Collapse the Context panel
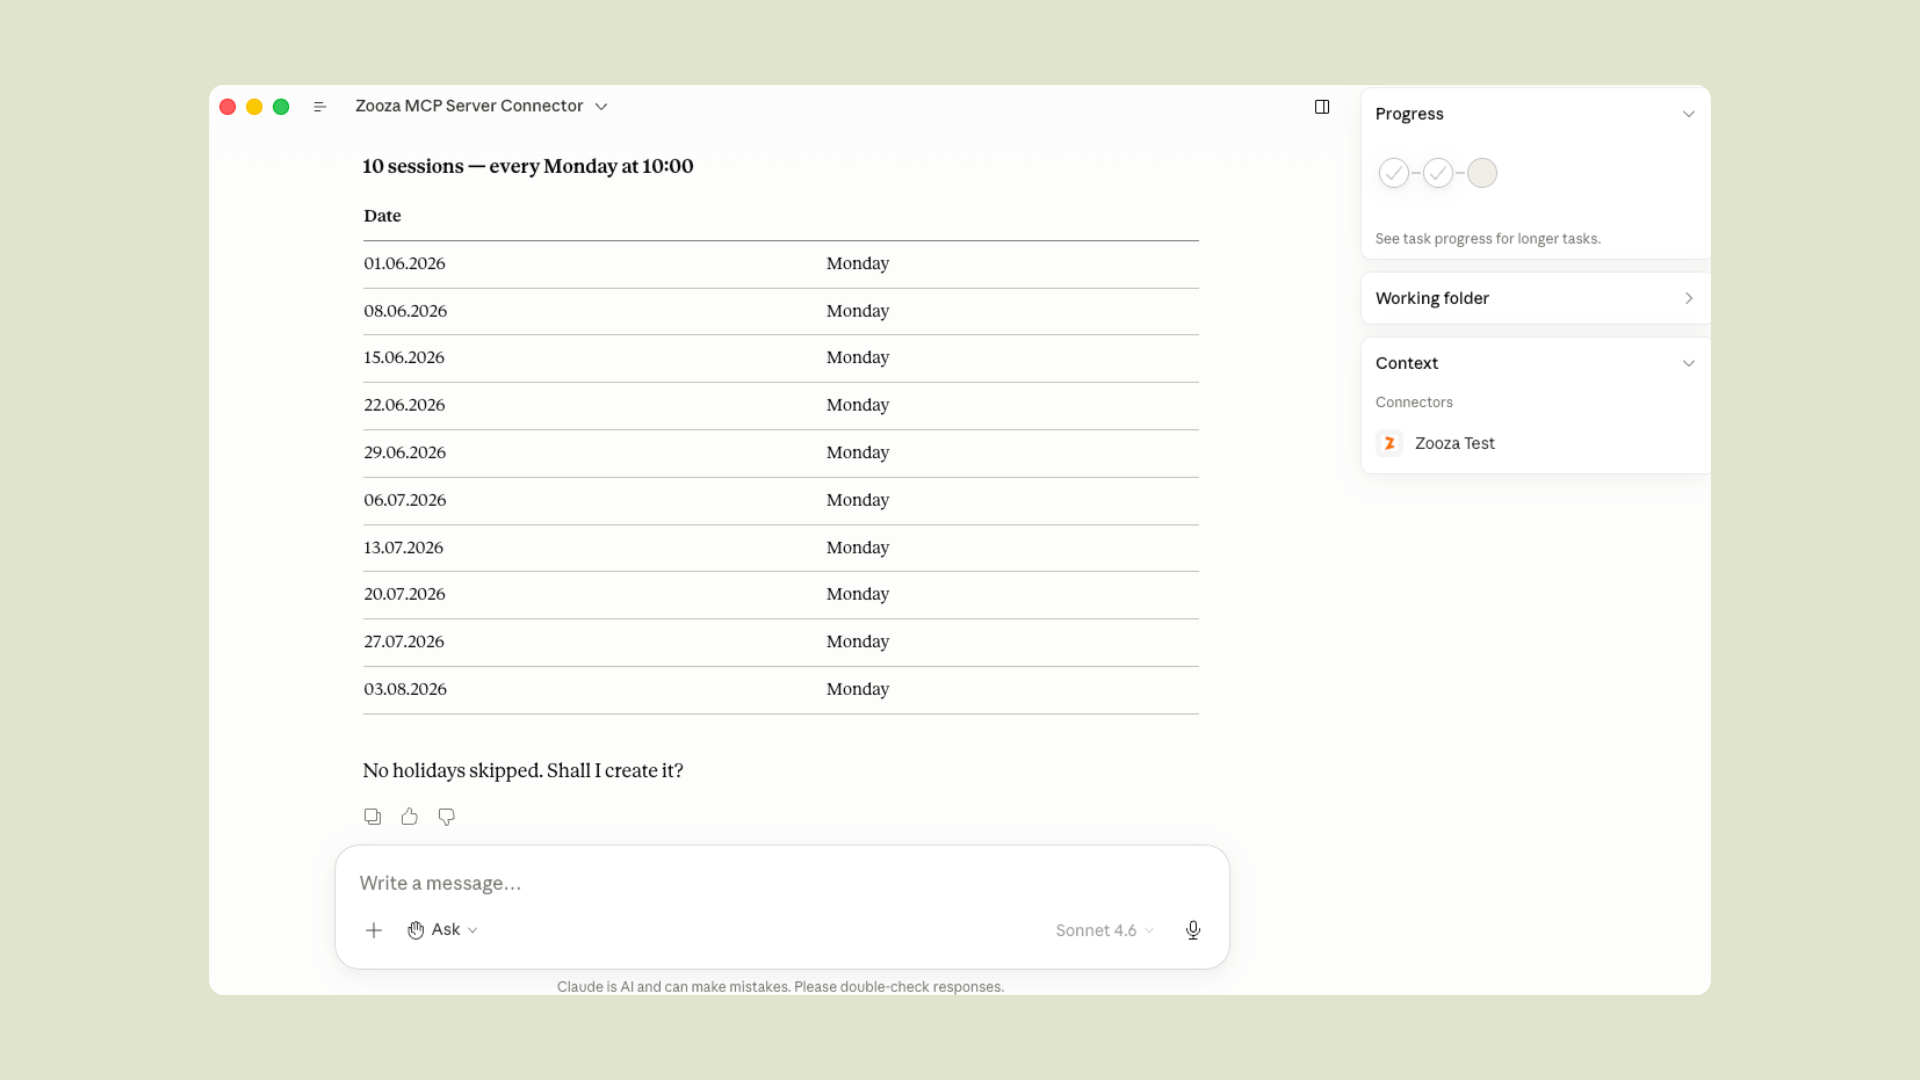The width and height of the screenshot is (1920, 1080). pos(1689,363)
